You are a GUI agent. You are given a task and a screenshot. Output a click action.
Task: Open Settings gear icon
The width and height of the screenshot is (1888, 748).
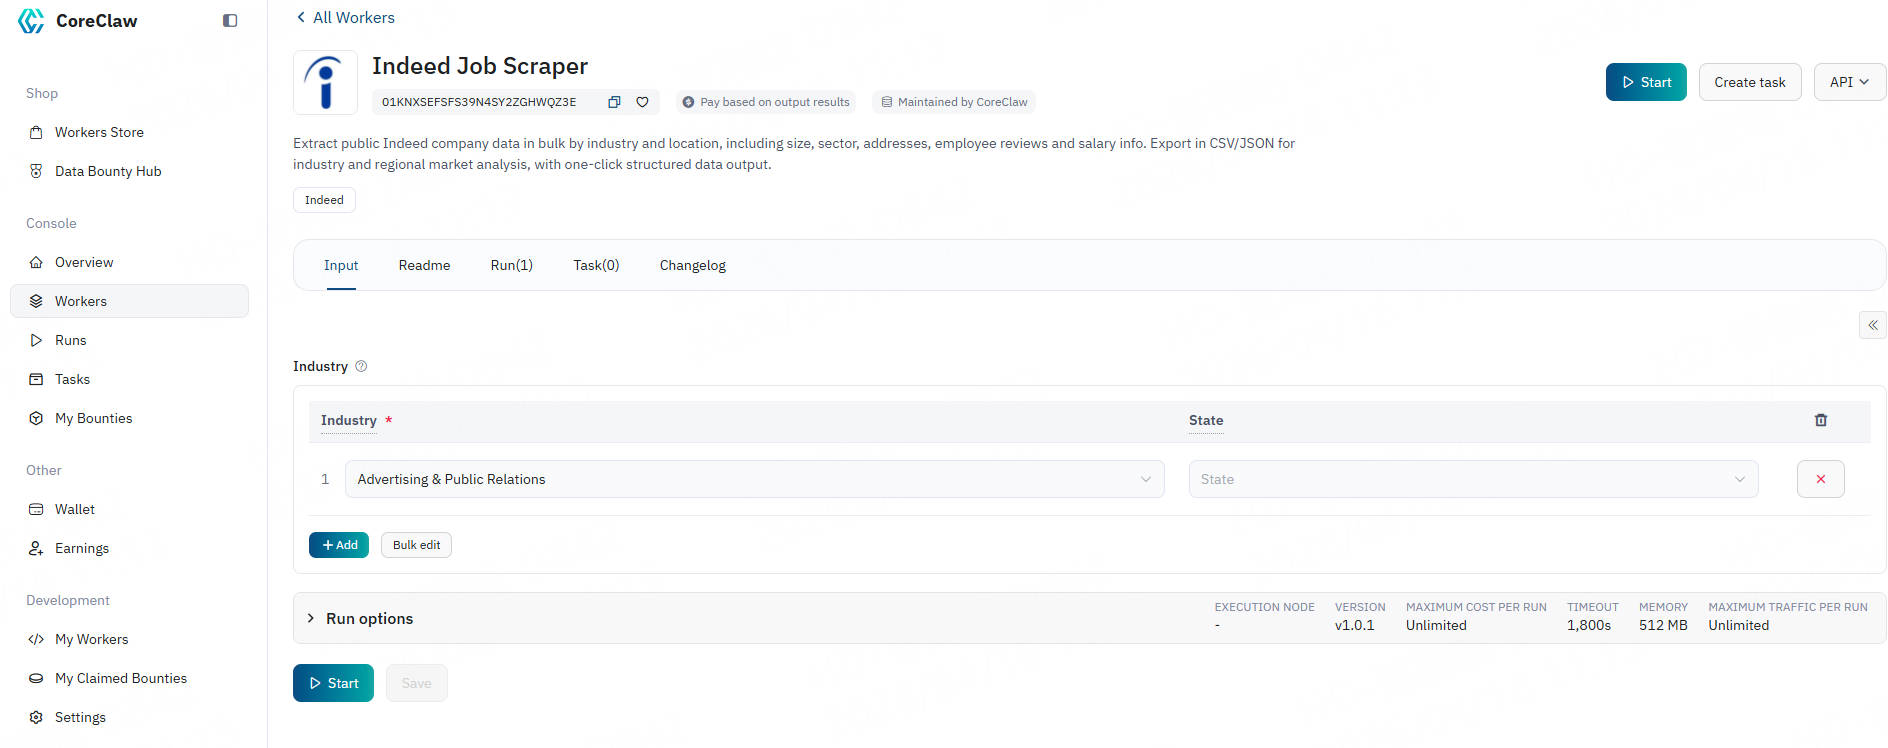tap(36, 717)
